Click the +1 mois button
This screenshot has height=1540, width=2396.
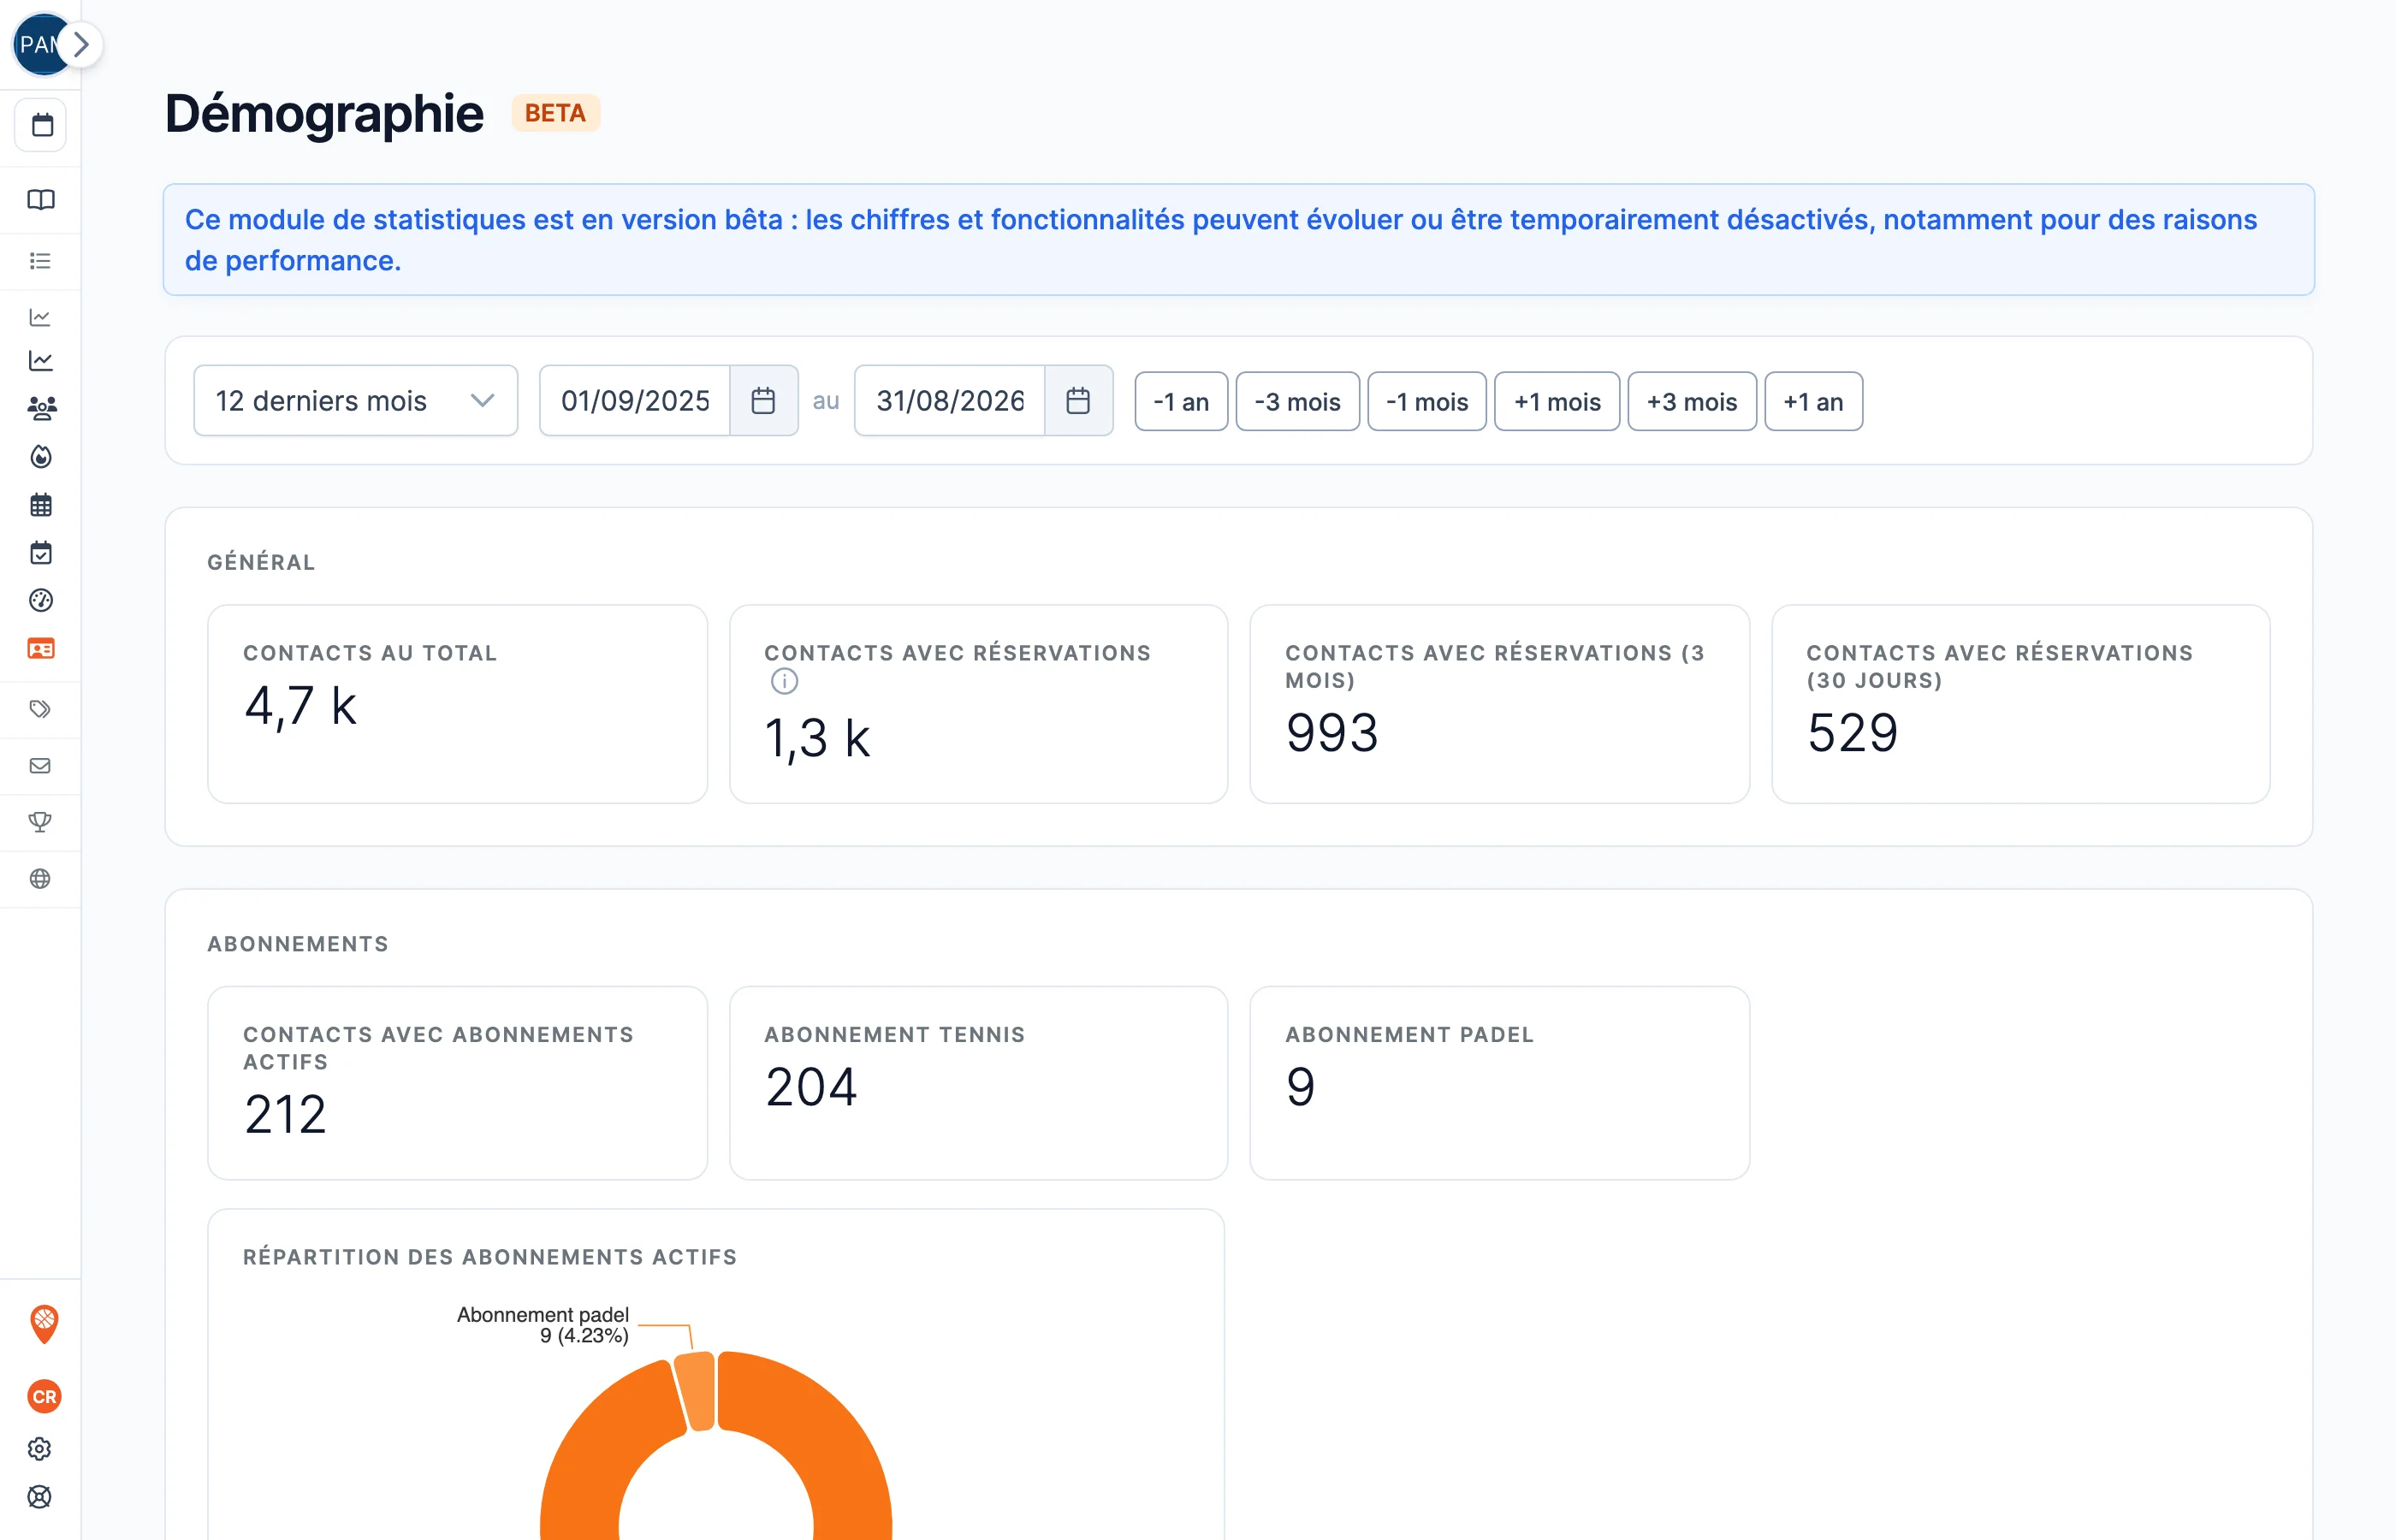point(1557,402)
